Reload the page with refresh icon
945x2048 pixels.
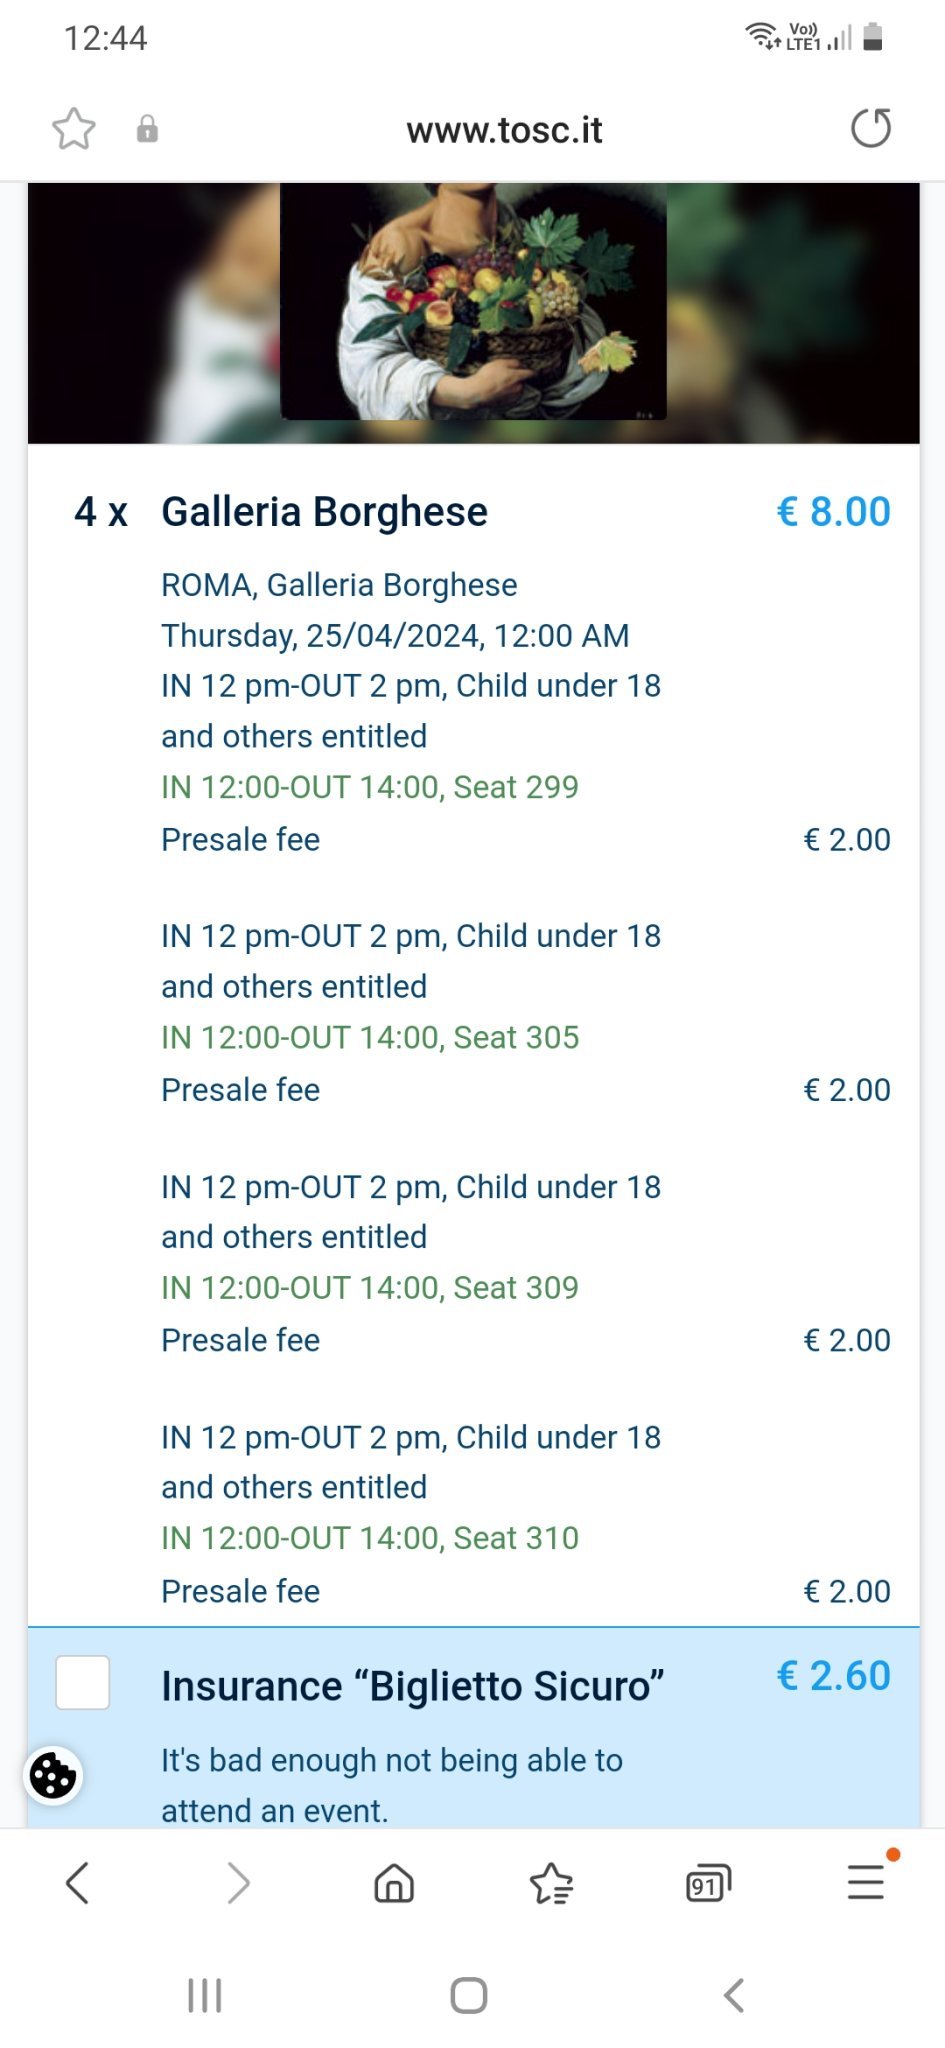(x=870, y=128)
